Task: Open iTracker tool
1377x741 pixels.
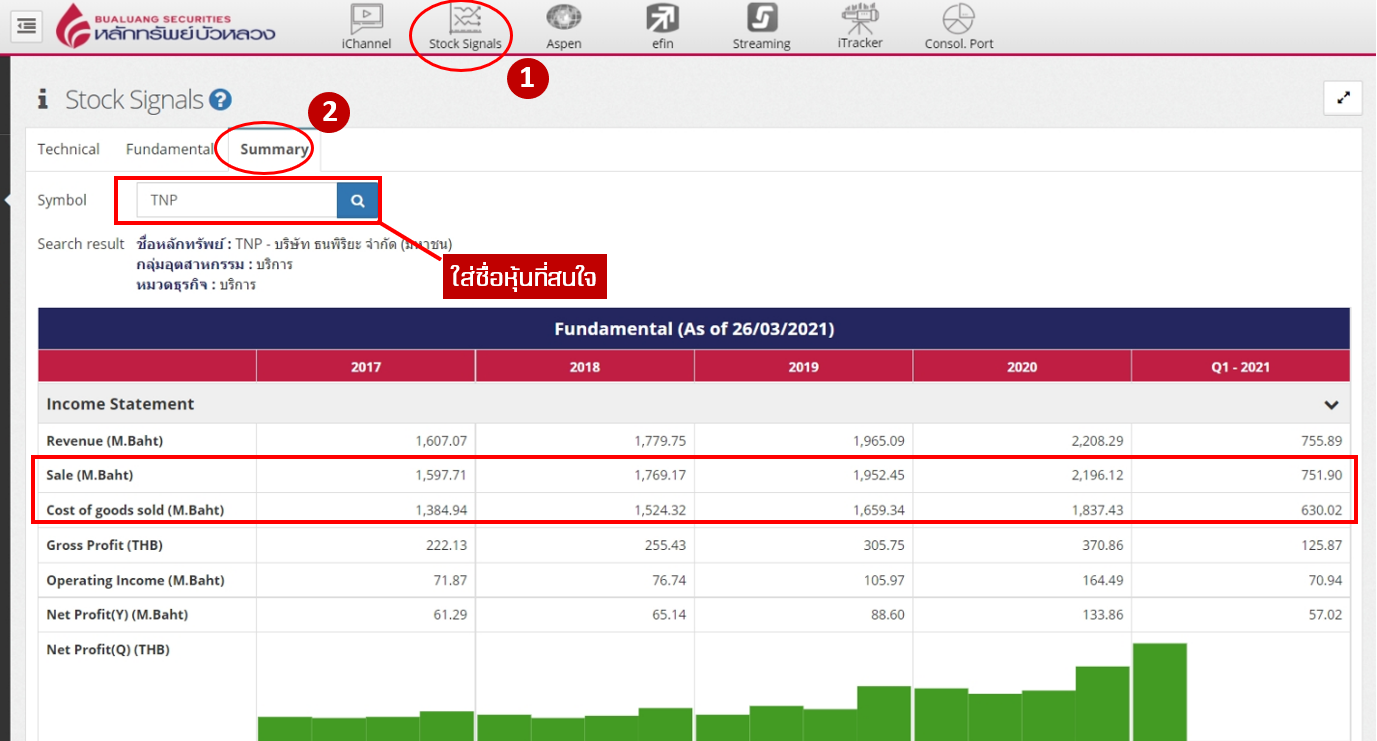Action: click(860, 26)
